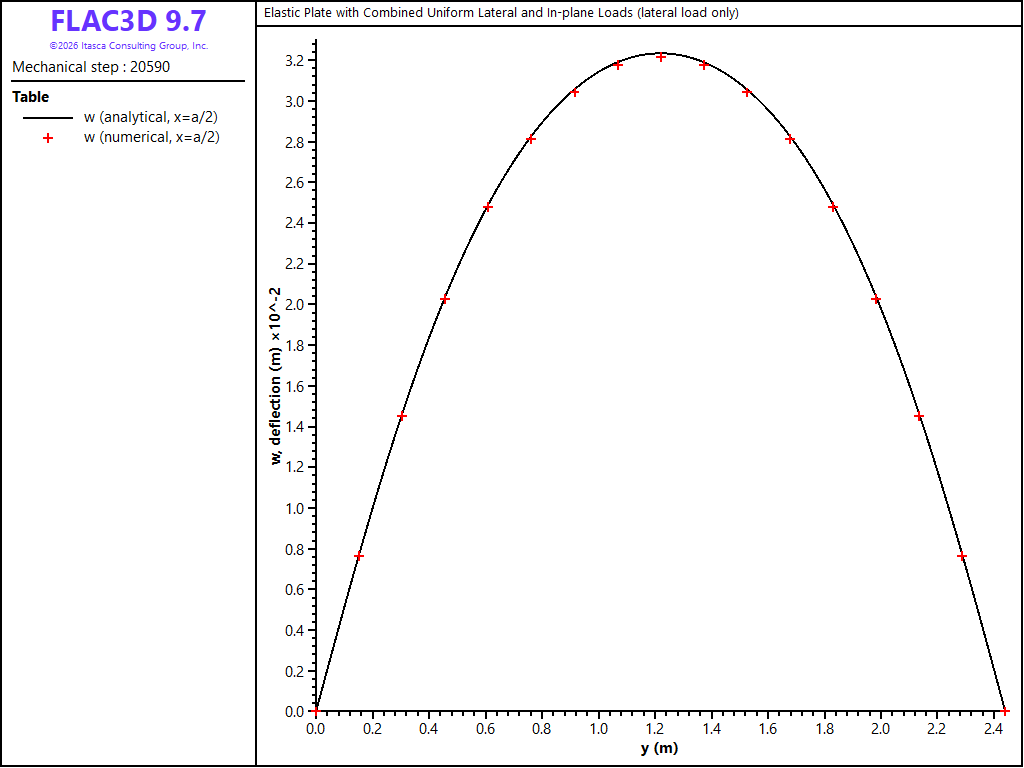The image size is (1024, 768).
Task: Select the Mechanical step 20590 label
Action: 91,67
